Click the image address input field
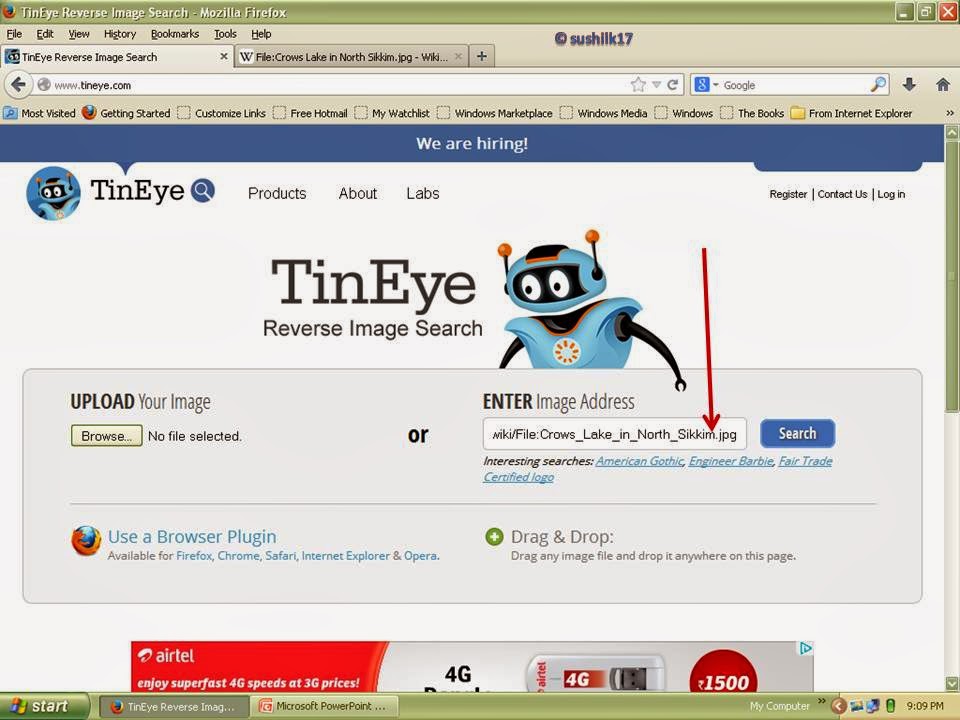Viewport: 960px width, 720px height. (x=614, y=434)
